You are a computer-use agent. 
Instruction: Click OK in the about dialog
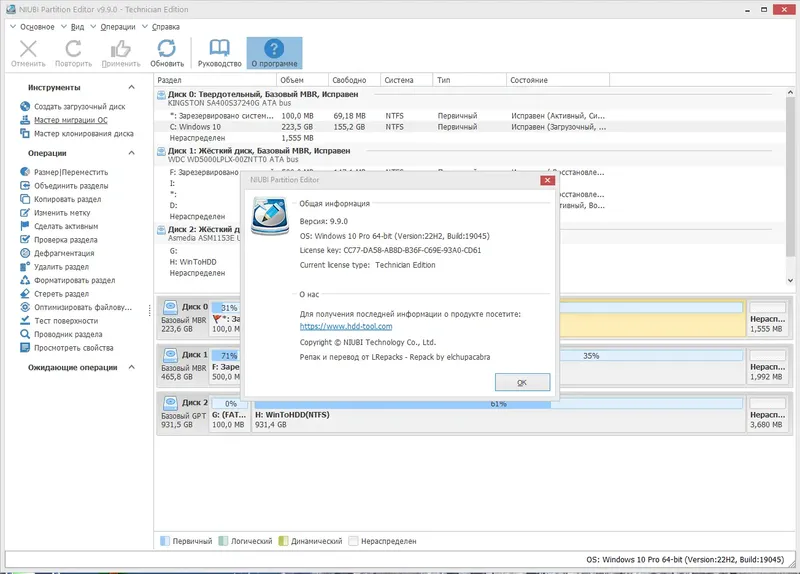pos(522,382)
